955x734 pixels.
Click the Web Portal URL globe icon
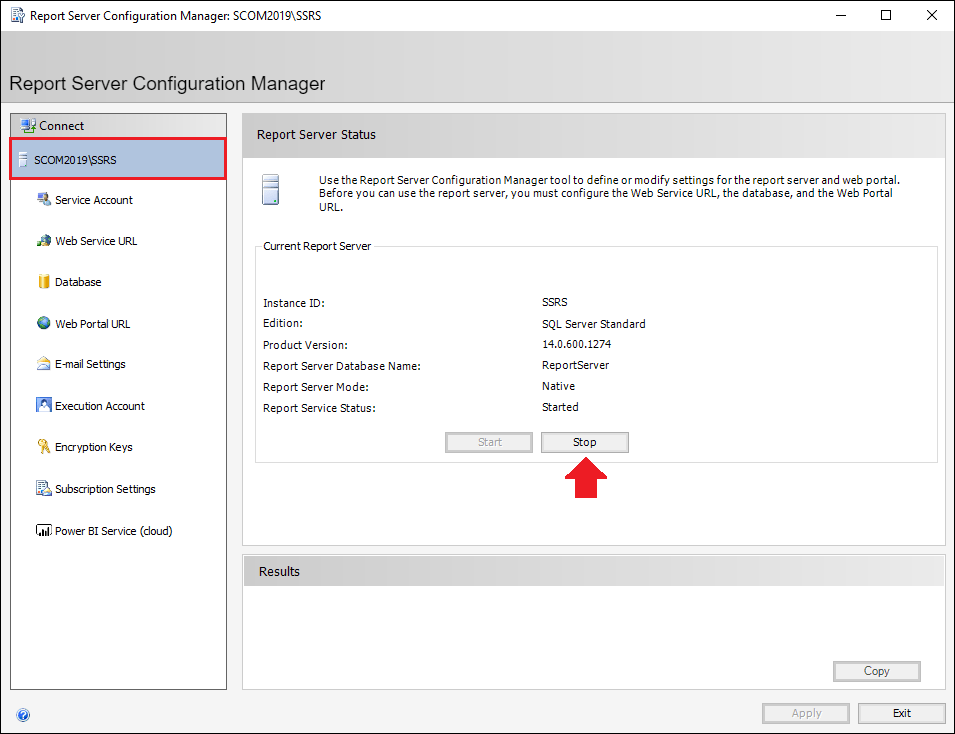coord(44,323)
